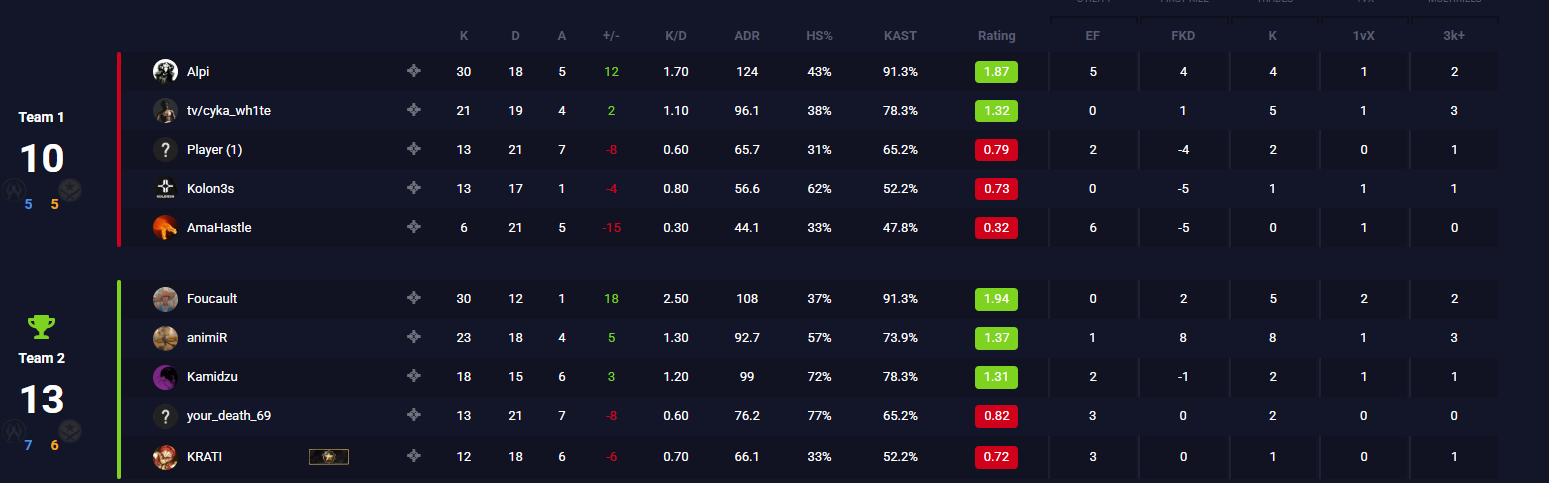Sort by the HS% column header
This screenshot has width=1549, height=483.
(819, 36)
